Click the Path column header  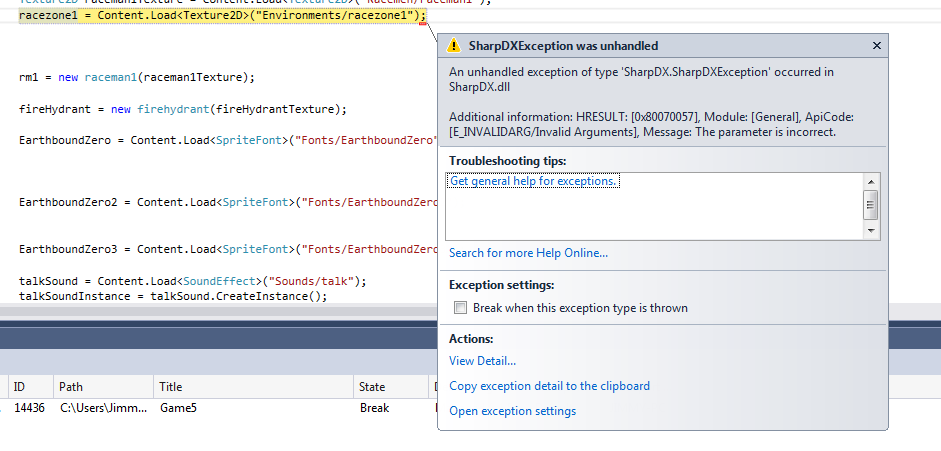[x=103, y=387]
